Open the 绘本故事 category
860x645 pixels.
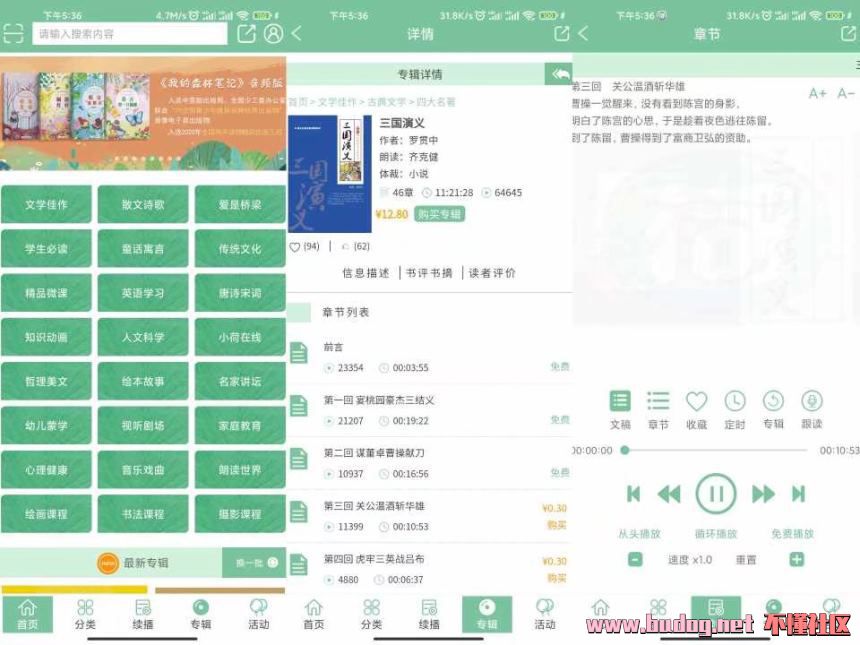[143, 381]
